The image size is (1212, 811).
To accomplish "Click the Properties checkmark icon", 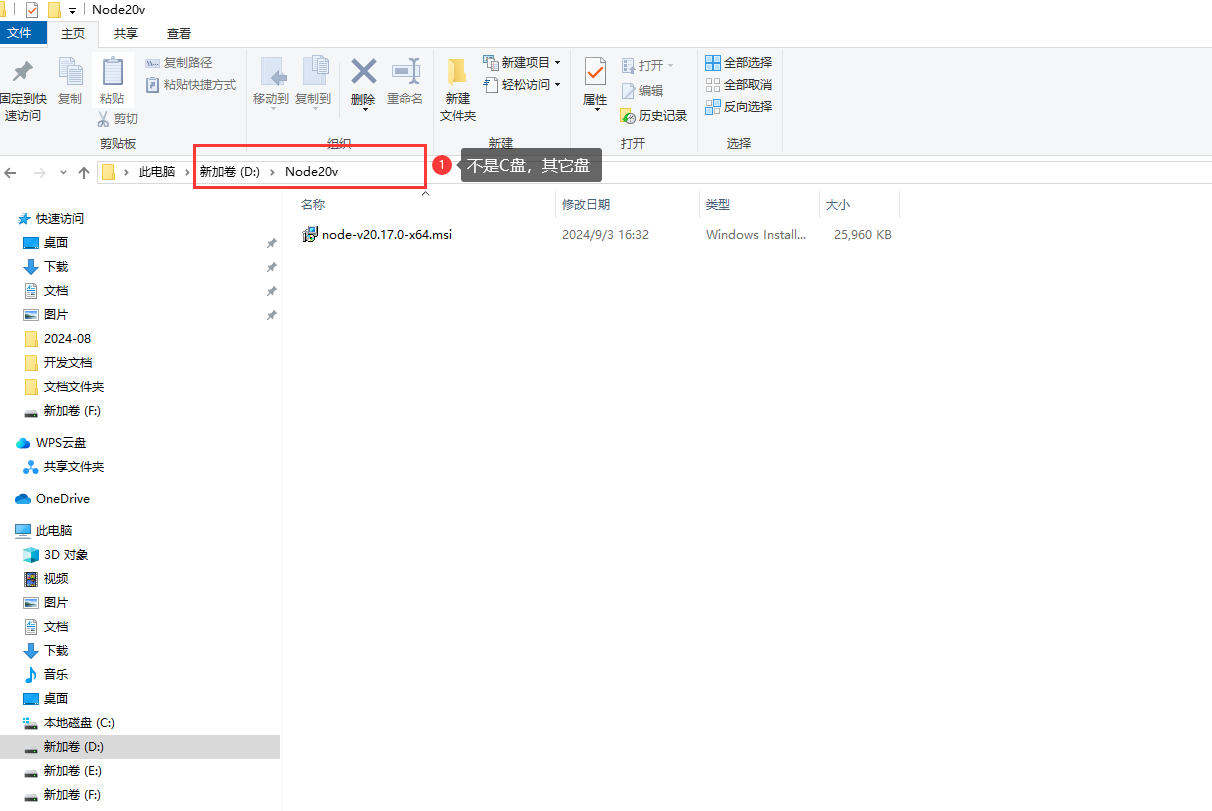I will (595, 71).
